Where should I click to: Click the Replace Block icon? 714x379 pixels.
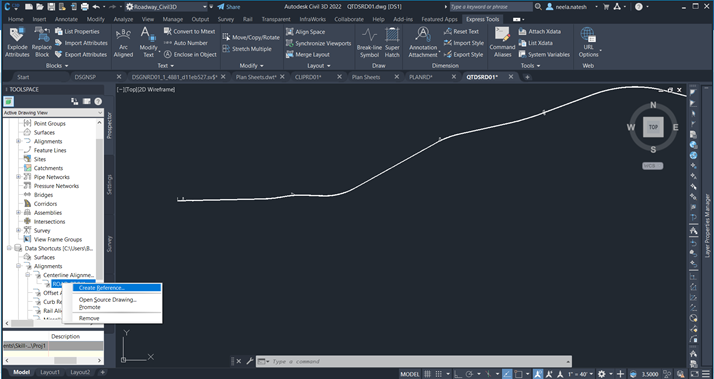click(x=42, y=42)
